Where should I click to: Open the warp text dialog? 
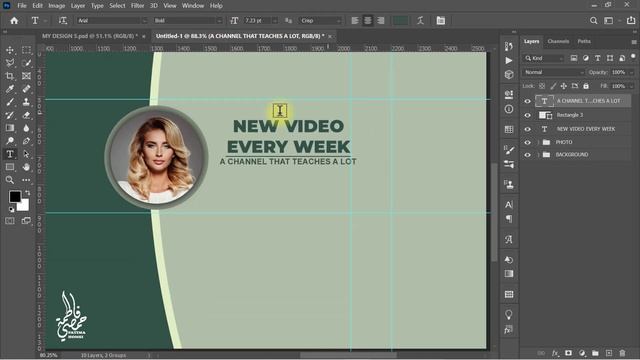420,20
